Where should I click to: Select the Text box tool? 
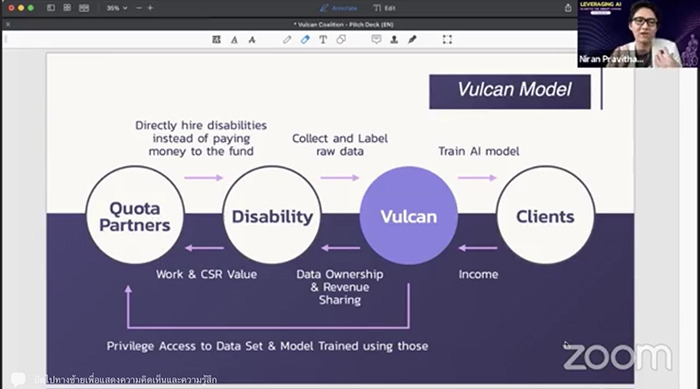pos(323,40)
